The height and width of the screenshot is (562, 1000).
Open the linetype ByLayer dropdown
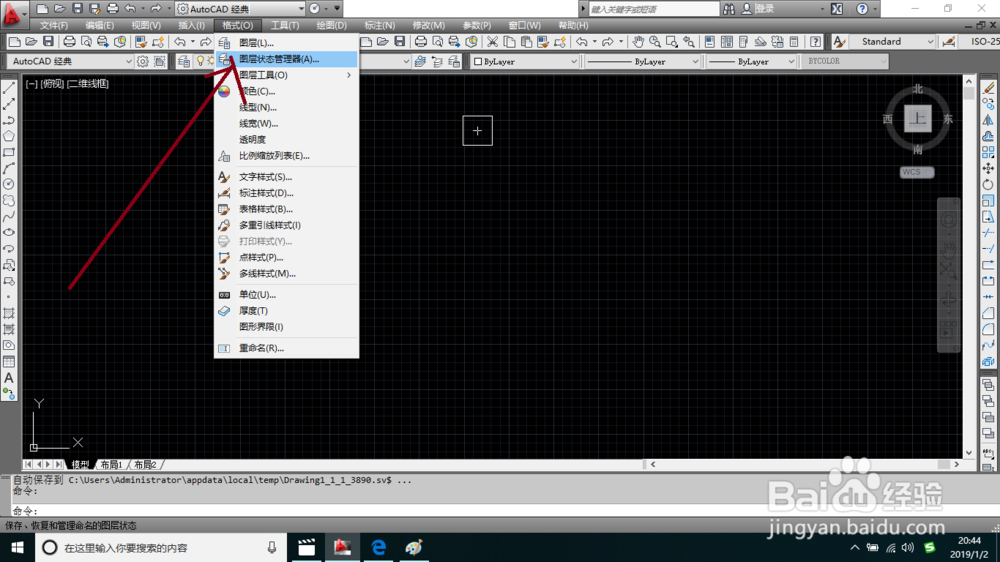pos(643,61)
